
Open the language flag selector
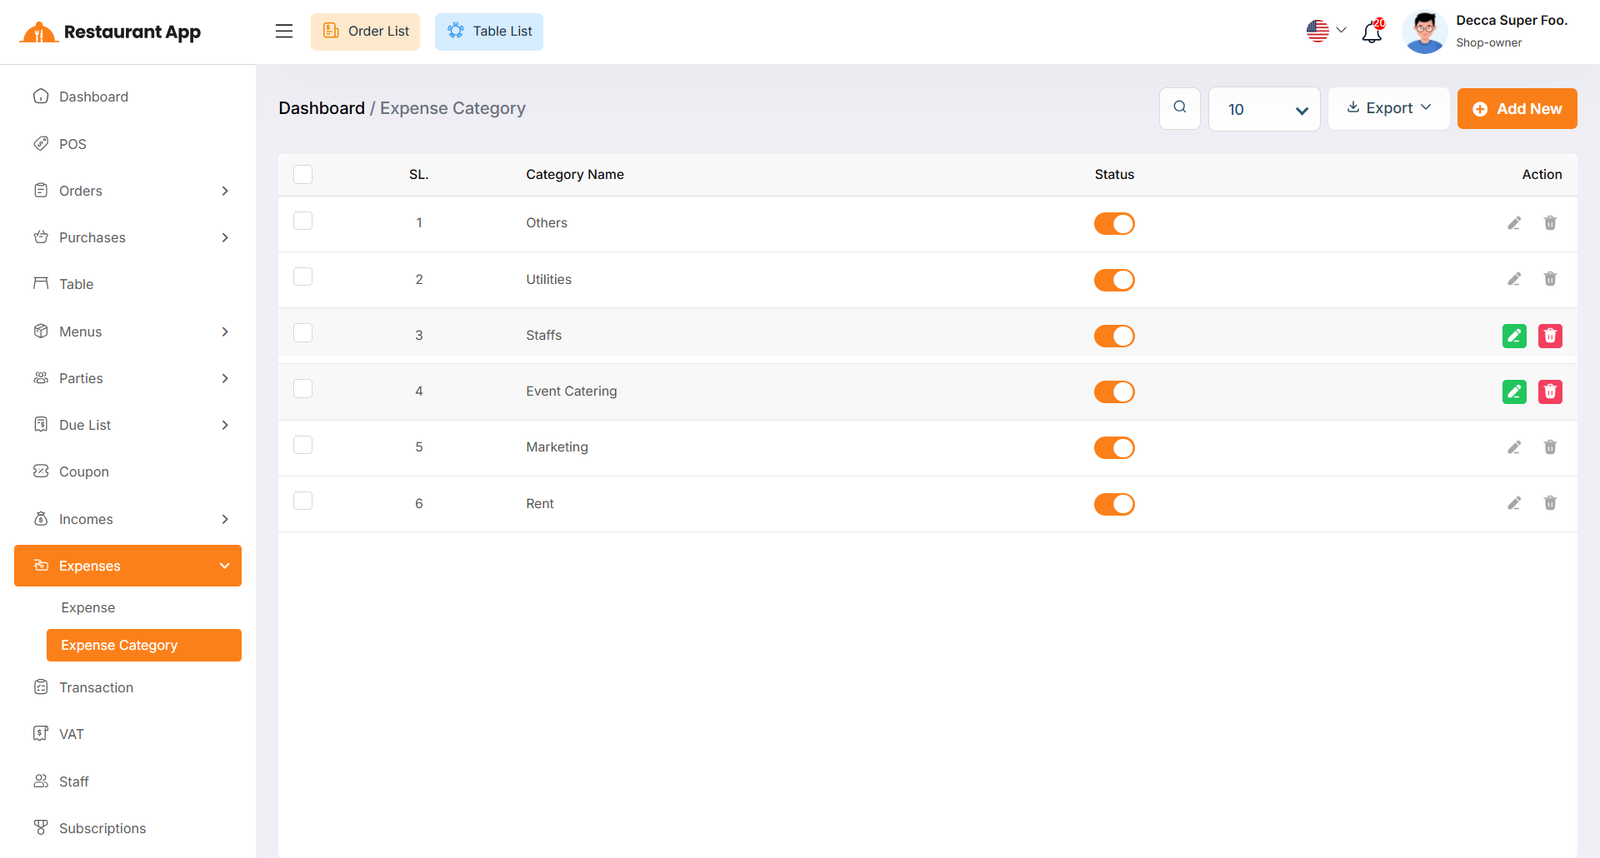1326,31
